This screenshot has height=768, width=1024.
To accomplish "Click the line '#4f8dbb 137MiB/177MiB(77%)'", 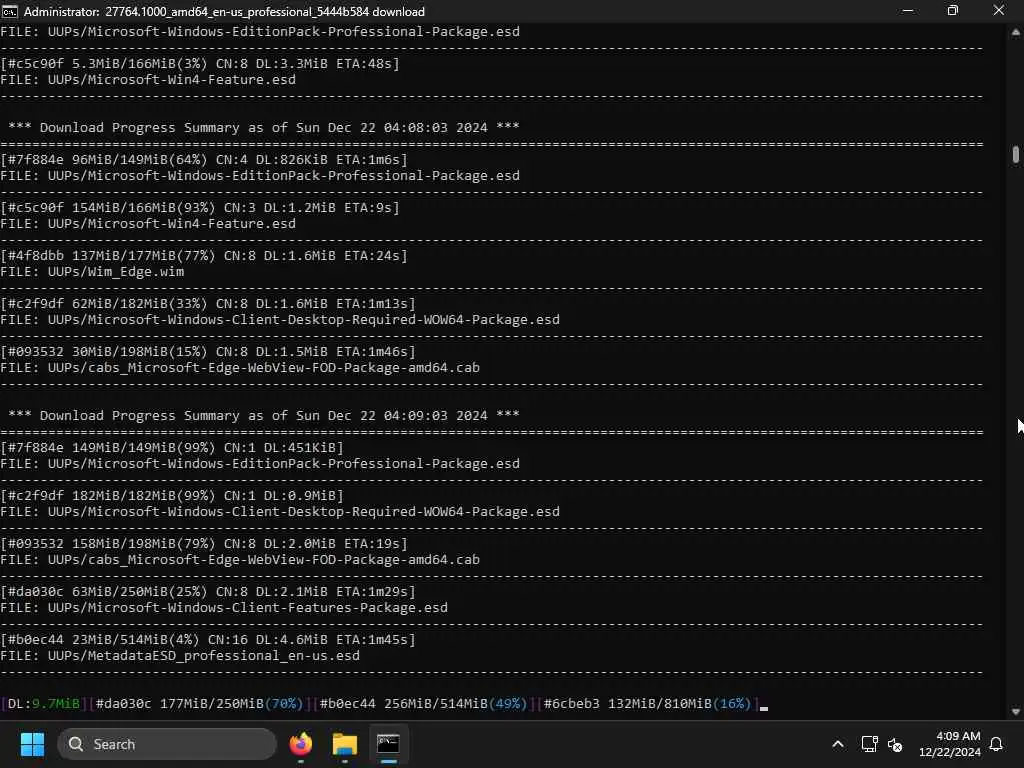I will tap(204, 255).
